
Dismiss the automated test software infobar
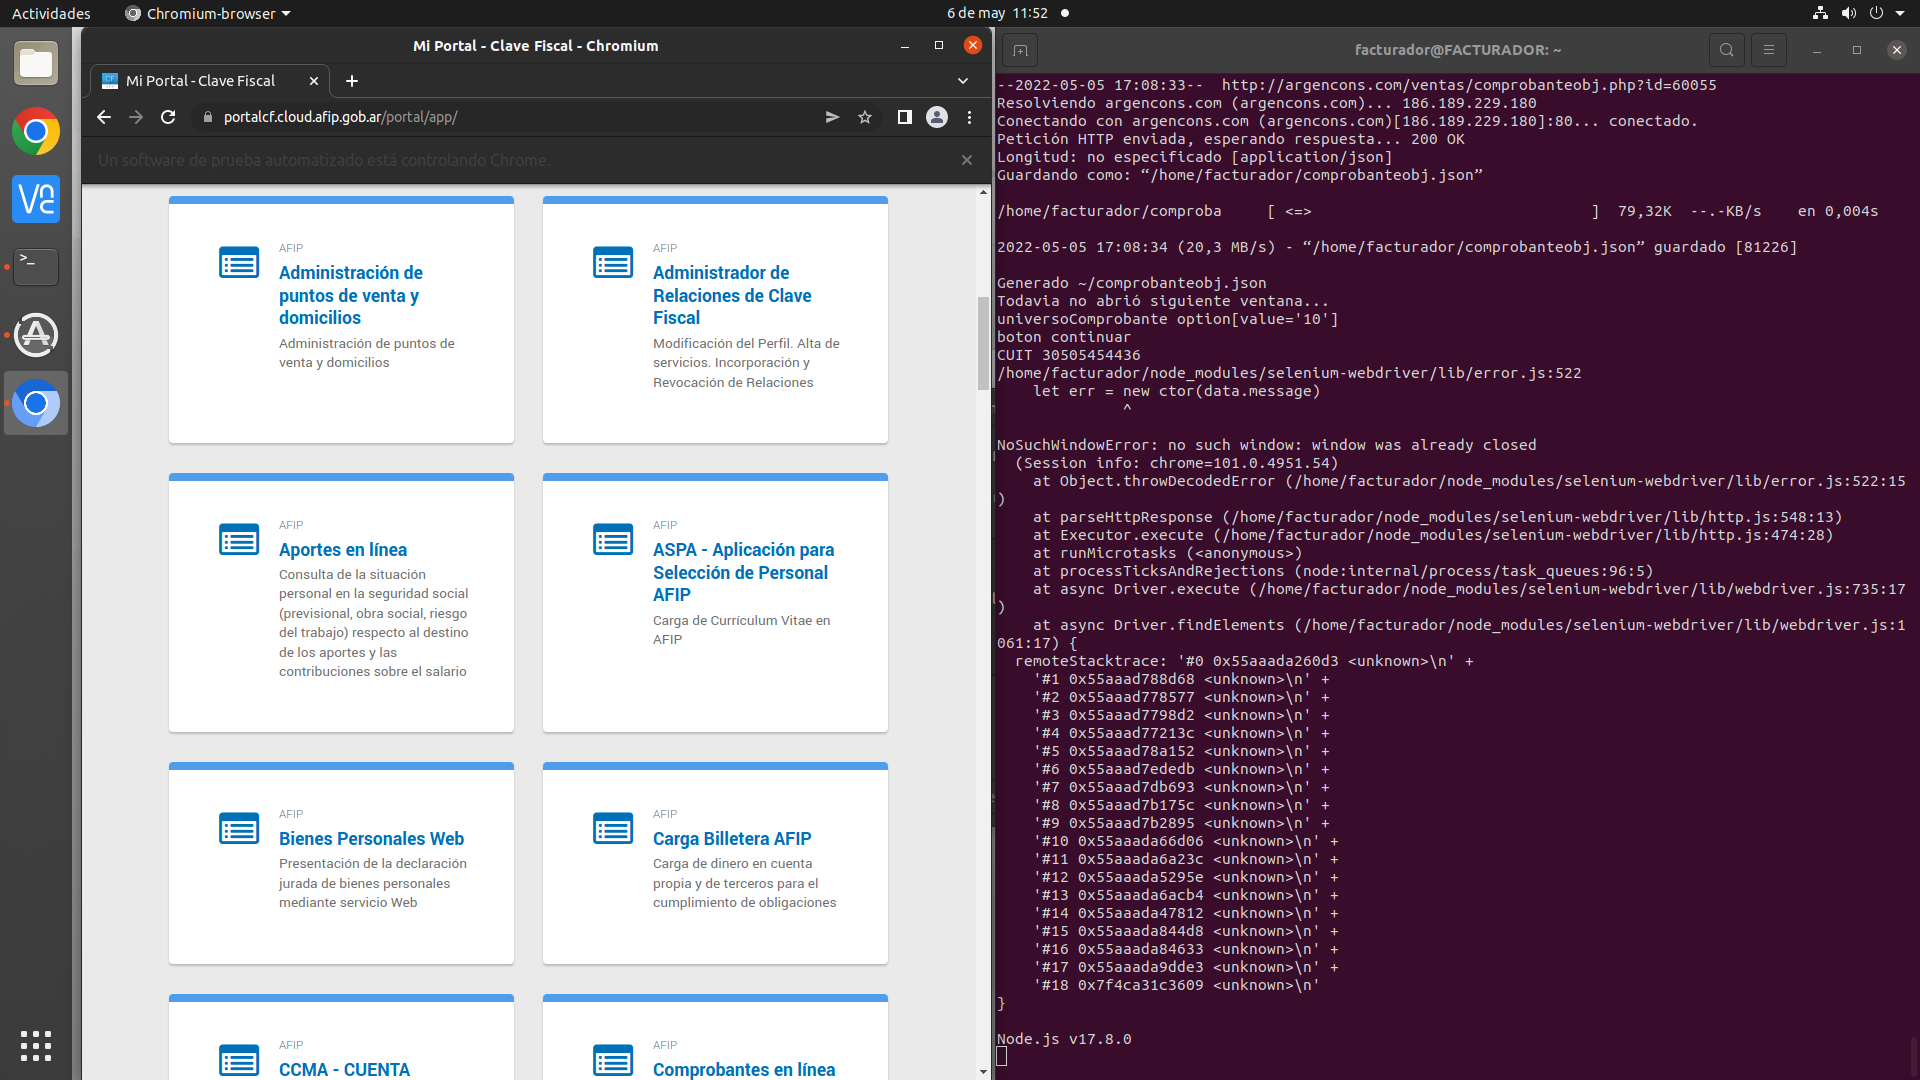(967, 160)
